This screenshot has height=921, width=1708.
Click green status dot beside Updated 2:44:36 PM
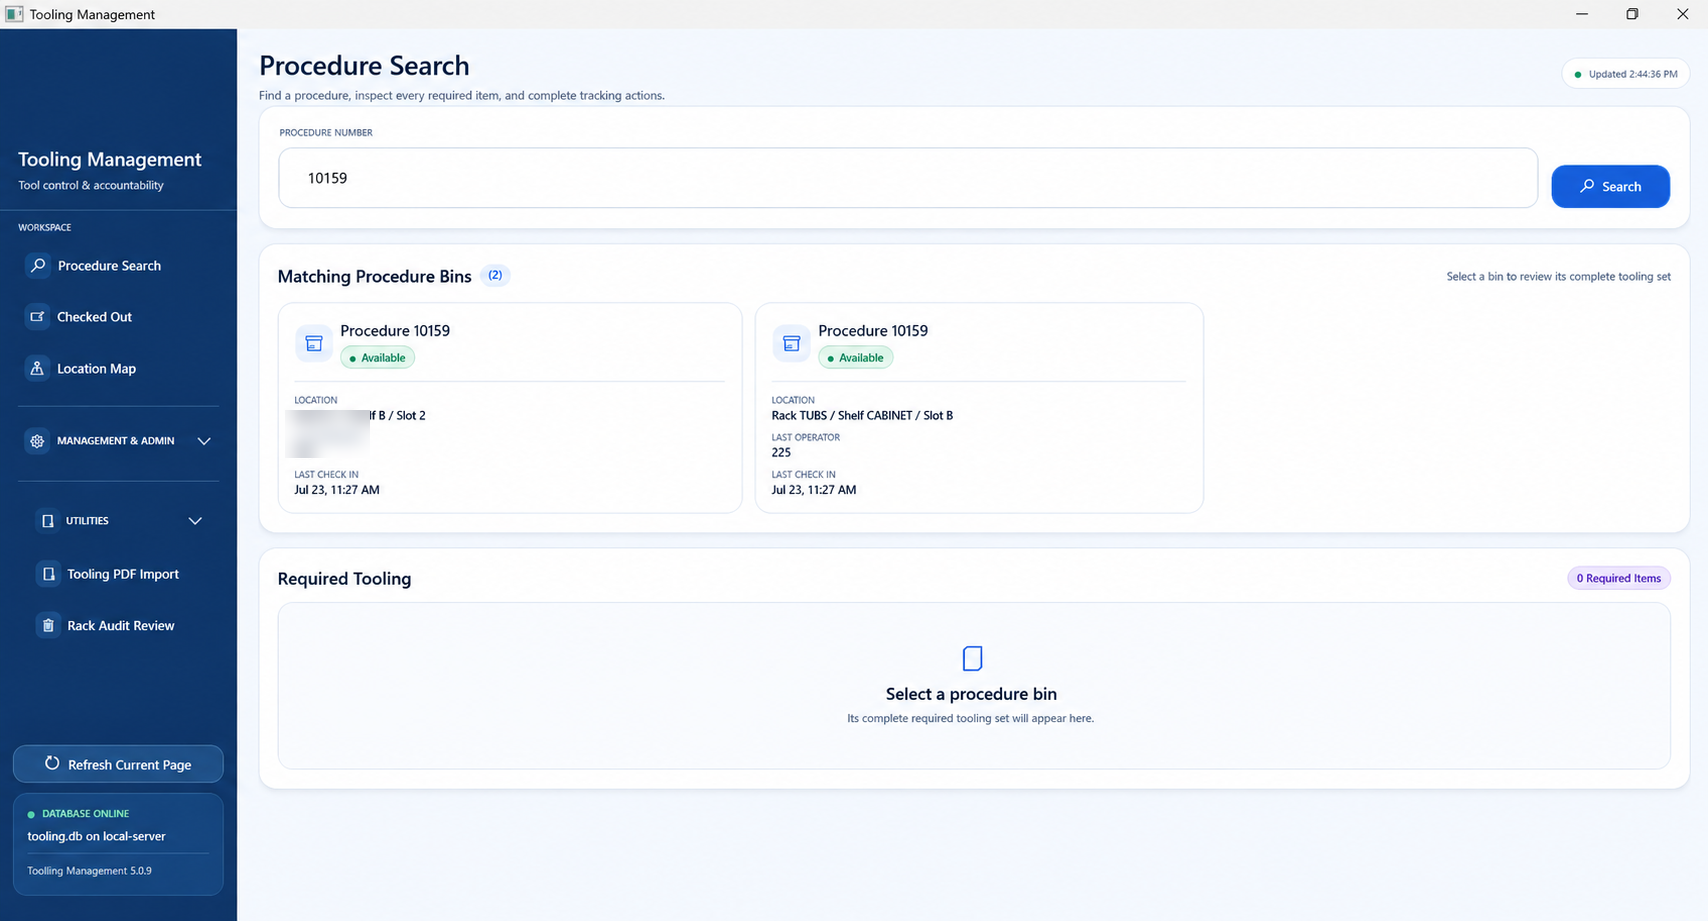(1578, 74)
